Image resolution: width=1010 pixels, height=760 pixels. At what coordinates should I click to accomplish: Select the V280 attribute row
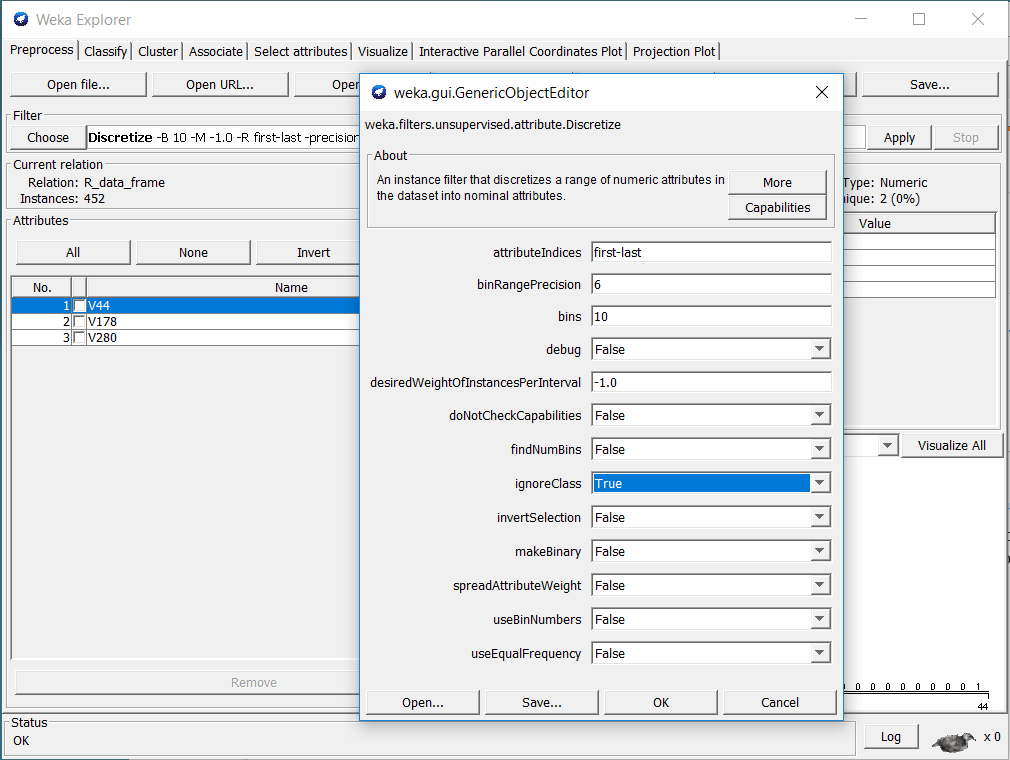point(186,337)
